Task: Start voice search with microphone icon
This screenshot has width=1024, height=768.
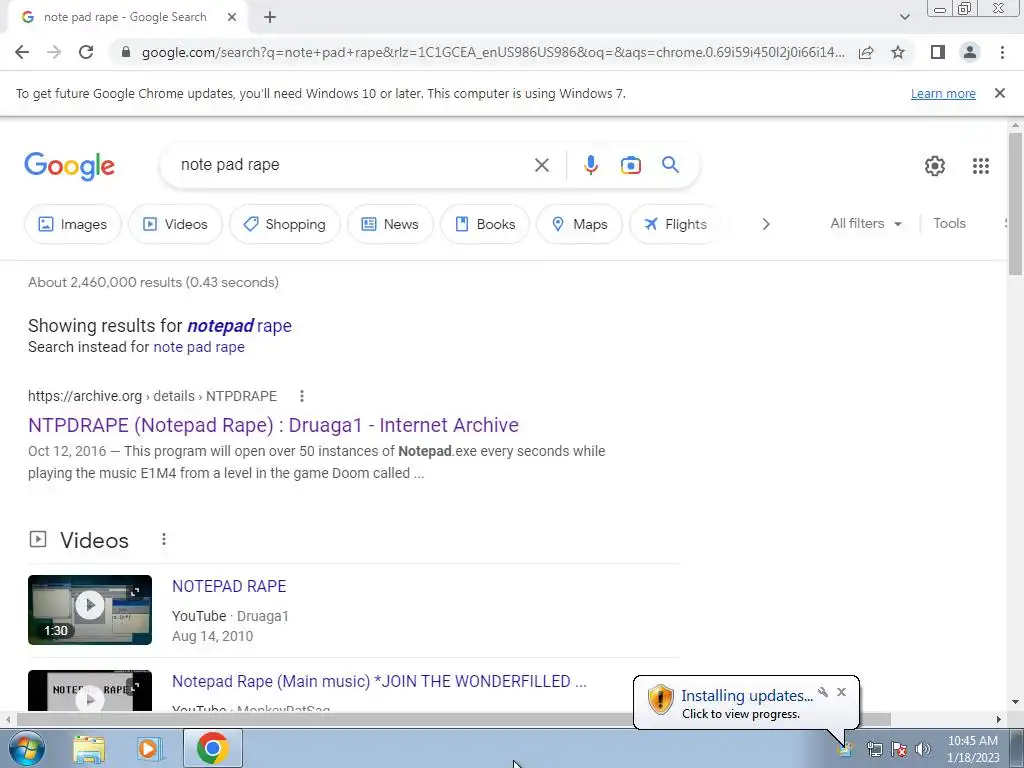Action: [x=590, y=165]
